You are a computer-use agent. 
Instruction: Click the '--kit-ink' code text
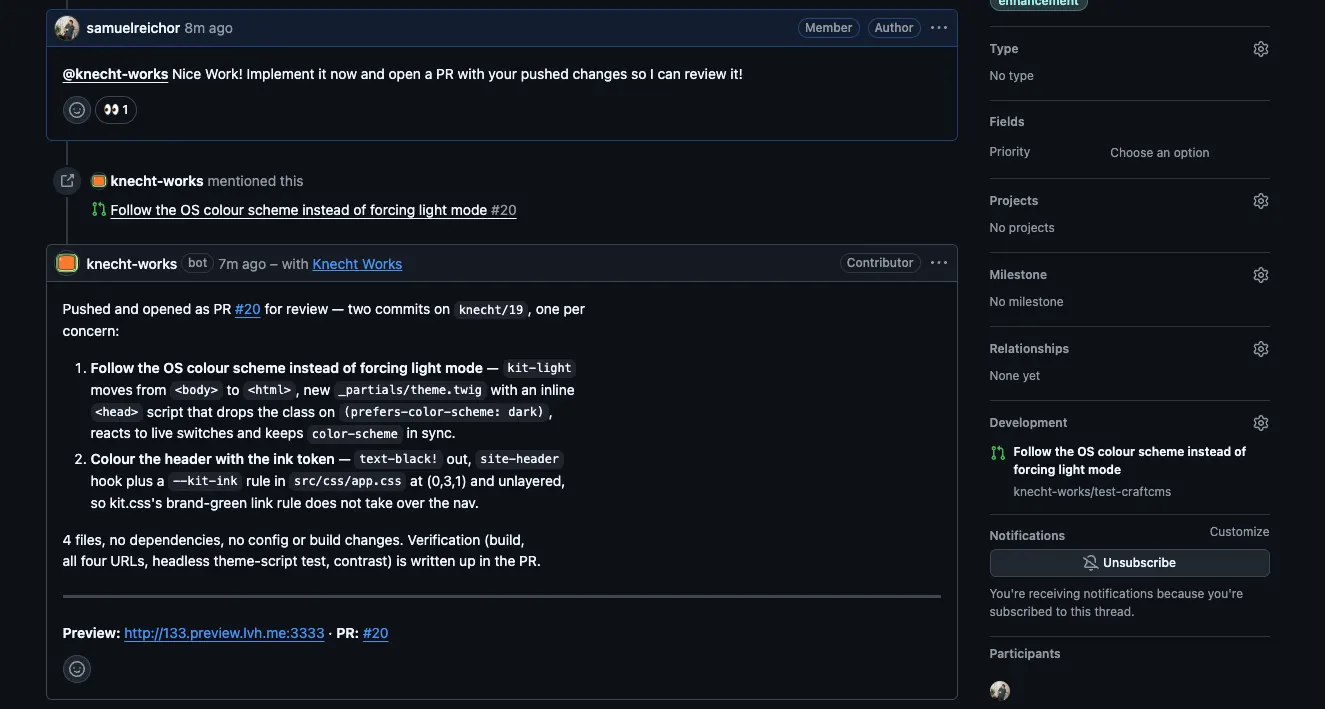click(204, 481)
